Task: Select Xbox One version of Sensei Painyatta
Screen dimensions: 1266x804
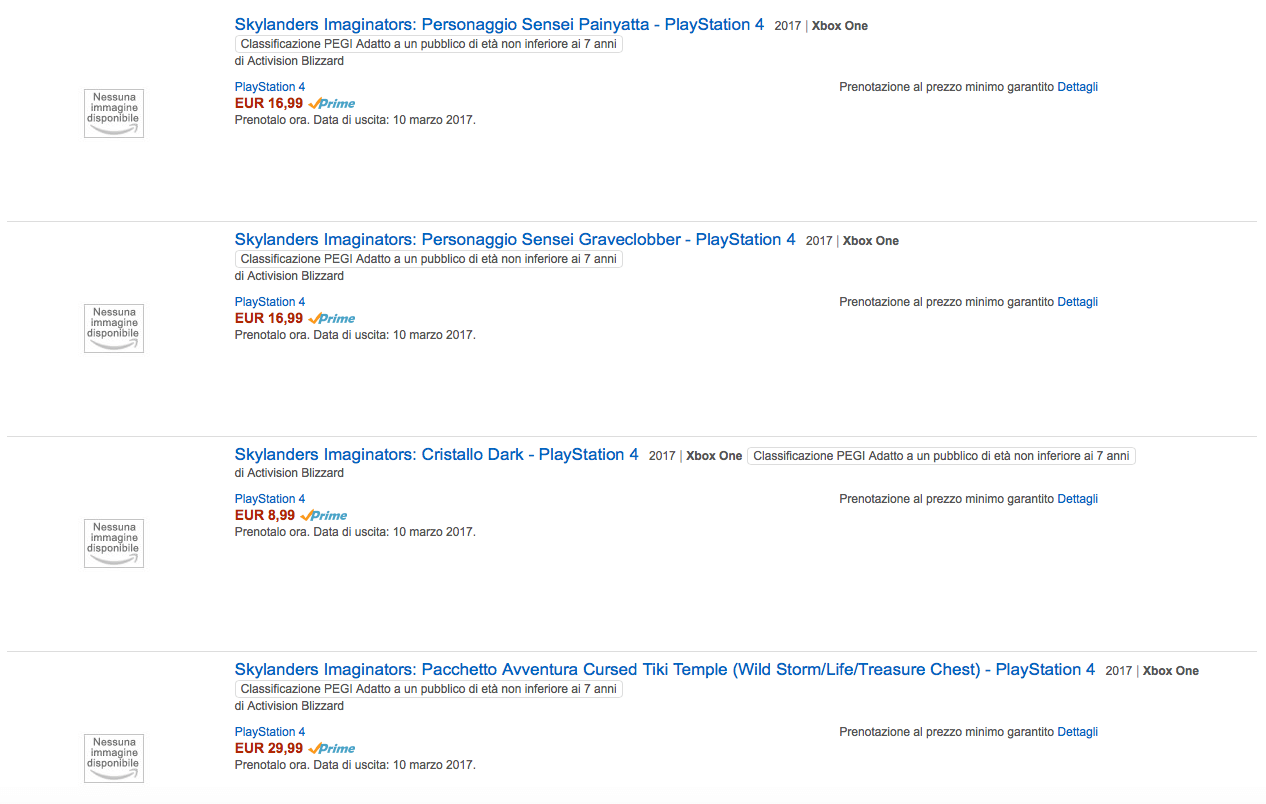Action: tap(840, 26)
